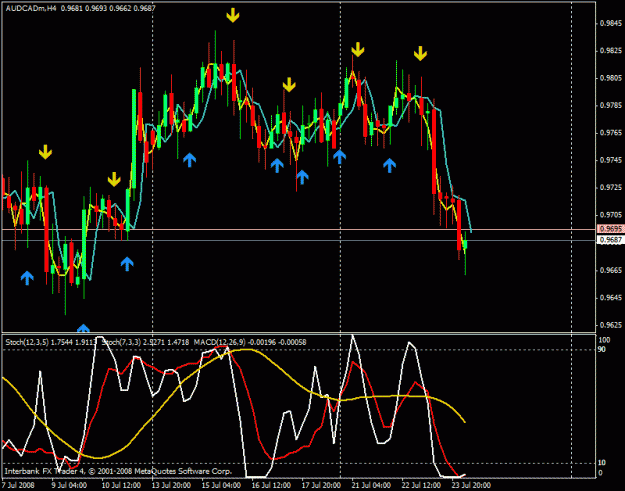The image size is (625, 491).
Task: Click the 10 Jul 12:00 time label
Action: 121,485
